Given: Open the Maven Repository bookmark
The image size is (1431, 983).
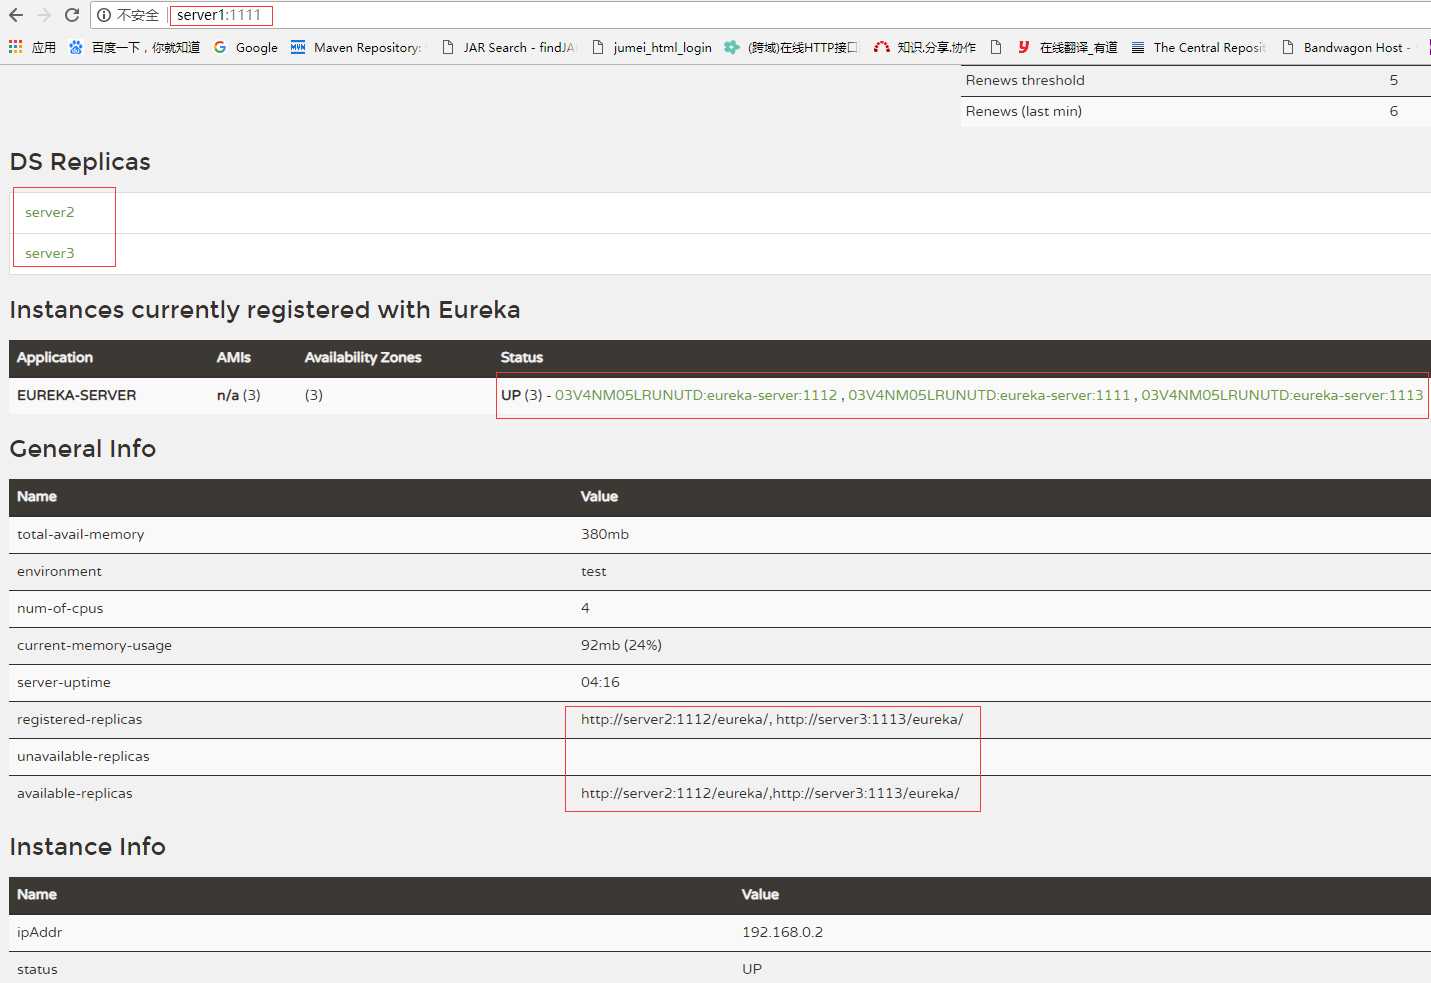Looking at the screenshot, I should tap(356, 47).
